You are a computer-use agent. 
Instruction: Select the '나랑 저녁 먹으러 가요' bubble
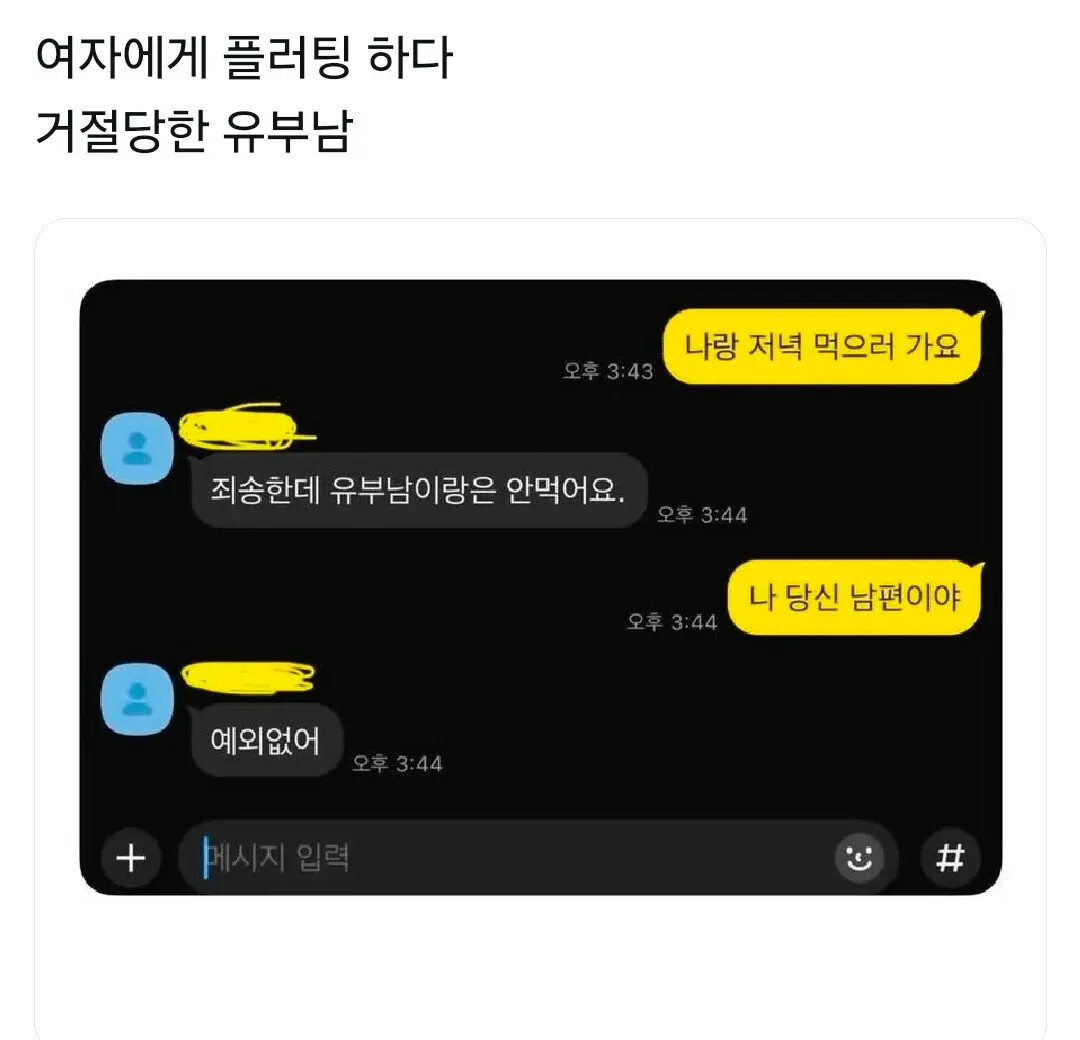(822, 346)
